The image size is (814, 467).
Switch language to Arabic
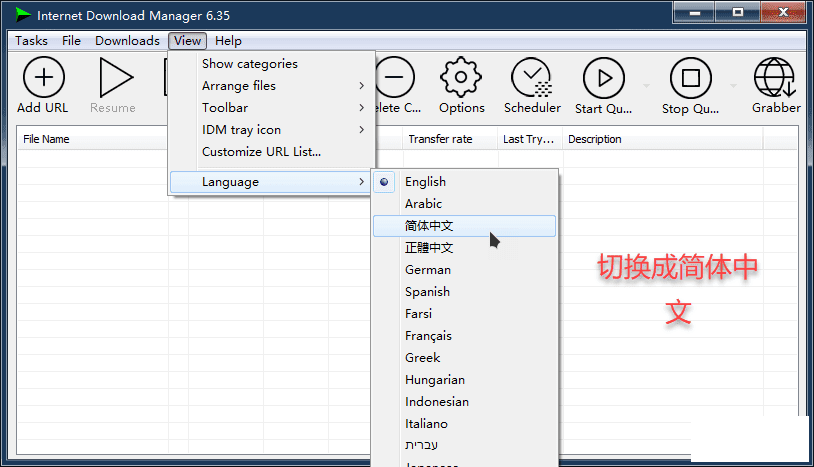tap(465, 204)
